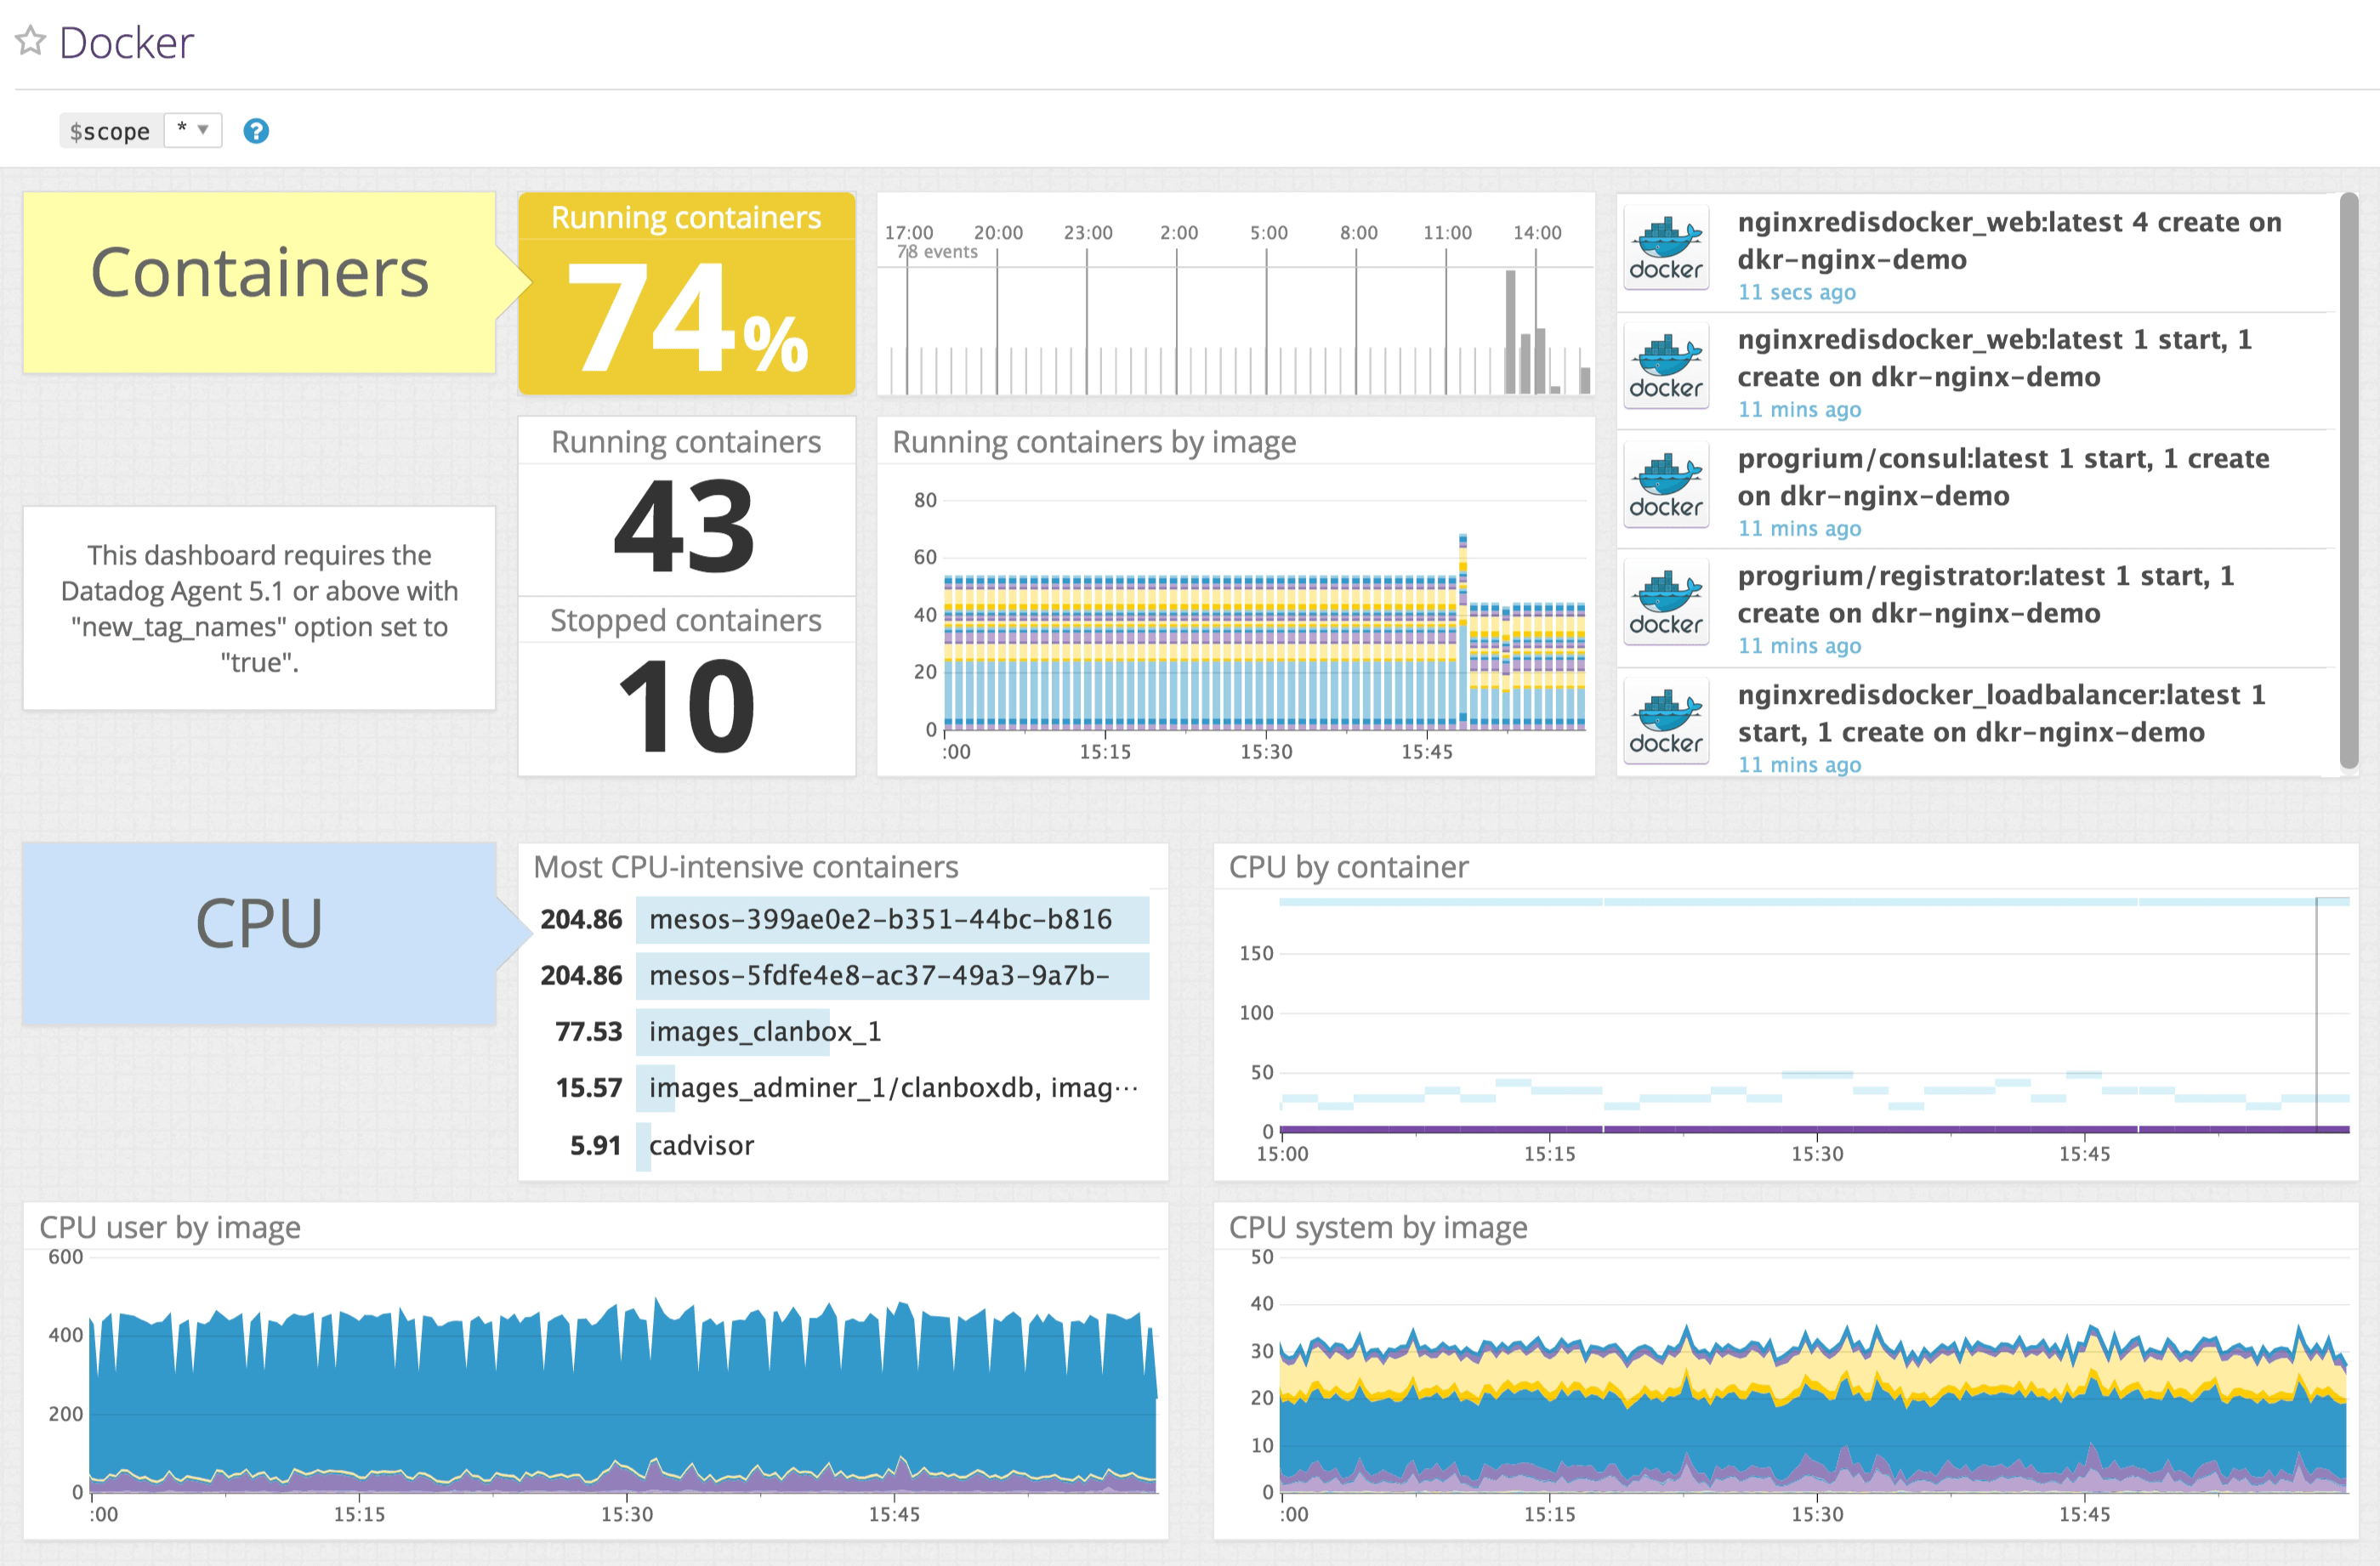Screen dimensions: 2380x1566
Task: Click the blue help icon beside the scope selector
Action: 256,131
